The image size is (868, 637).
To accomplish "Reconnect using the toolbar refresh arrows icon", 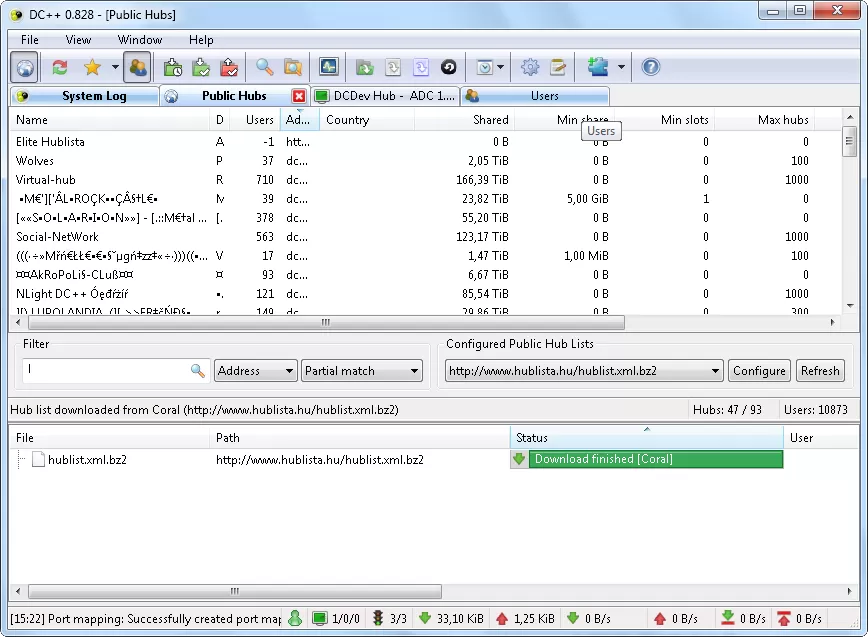I will pos(58,67).
